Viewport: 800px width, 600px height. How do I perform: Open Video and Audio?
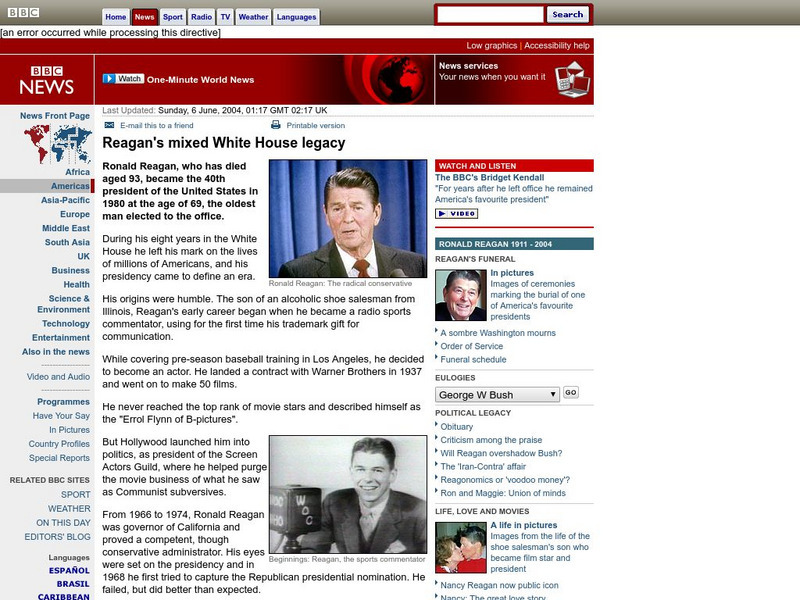pyautogui.click(x=58, y=377)
